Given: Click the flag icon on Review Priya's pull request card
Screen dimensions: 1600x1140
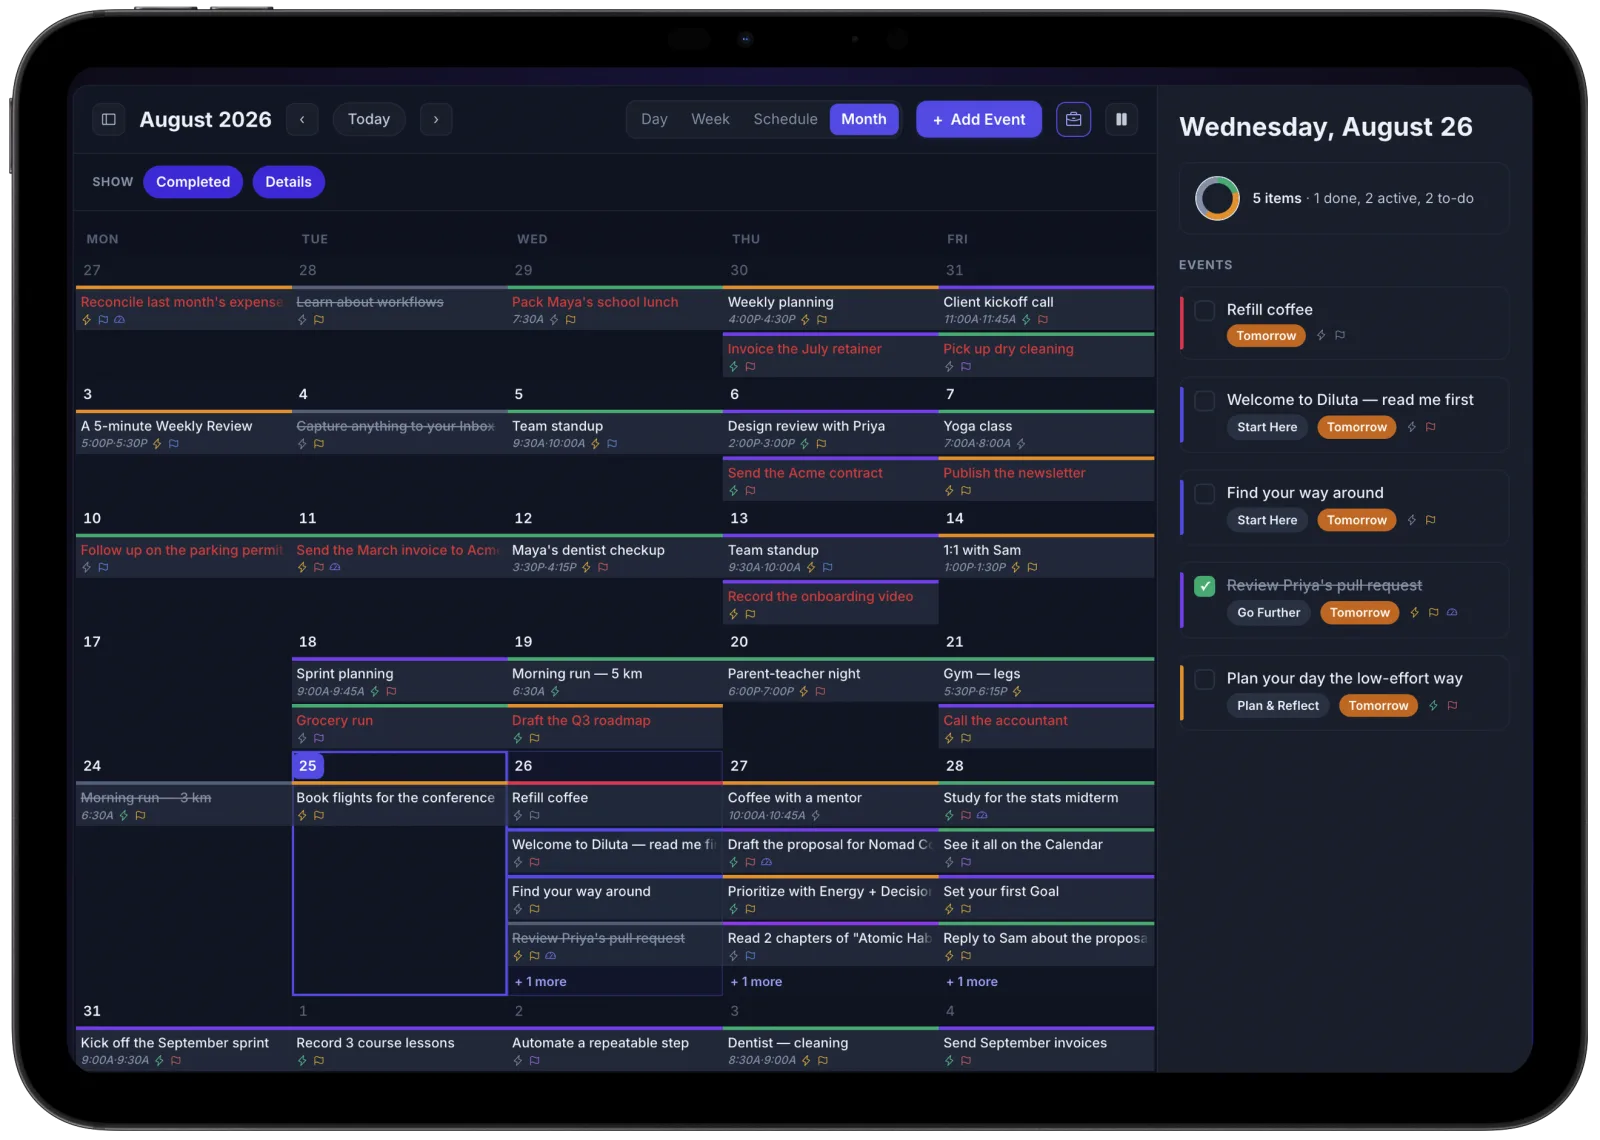Looking at the screenshot, I should coord(1433,613).
